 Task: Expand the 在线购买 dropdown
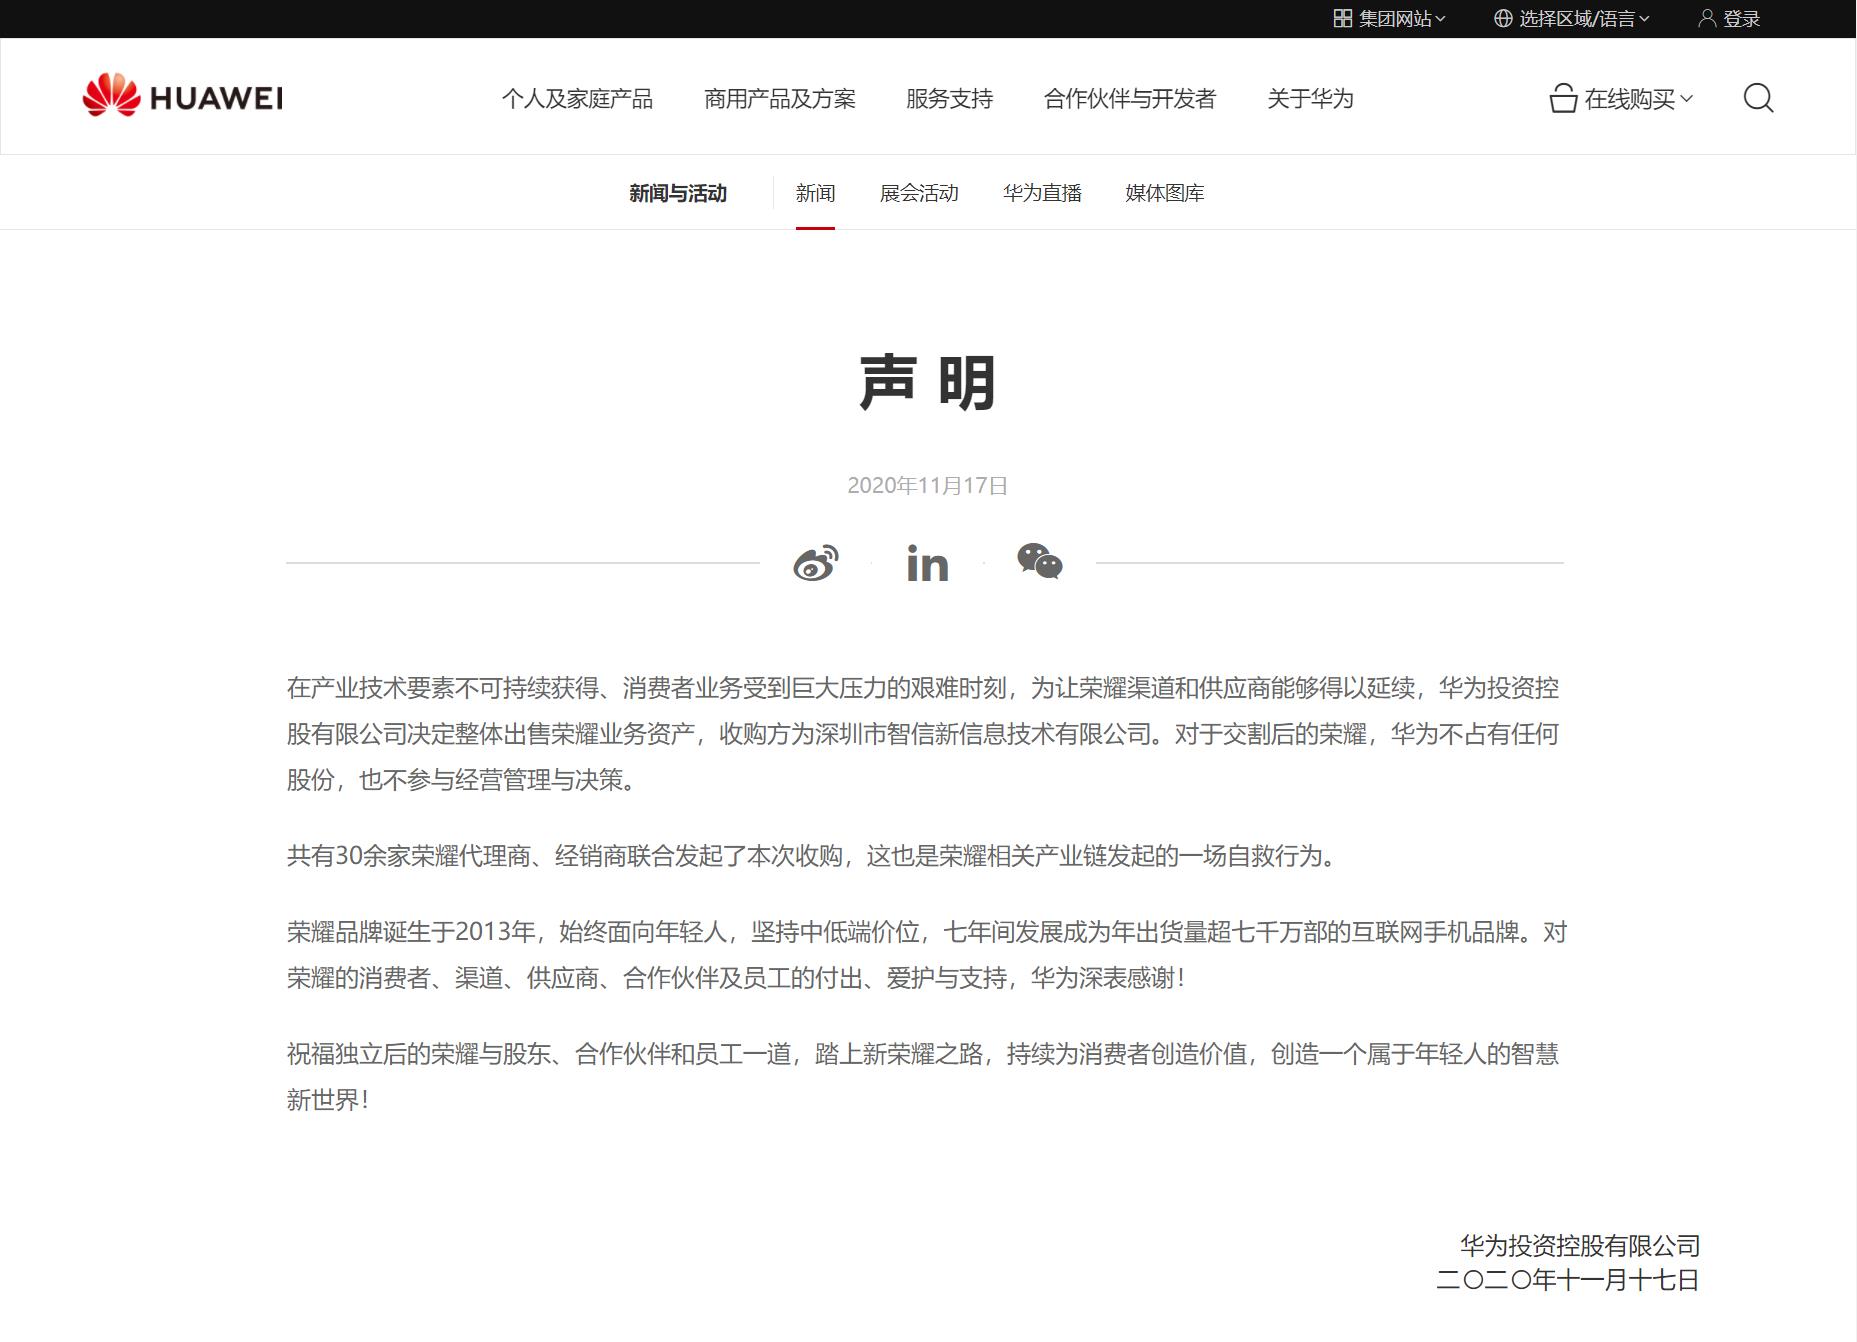tap(1621, 98)
